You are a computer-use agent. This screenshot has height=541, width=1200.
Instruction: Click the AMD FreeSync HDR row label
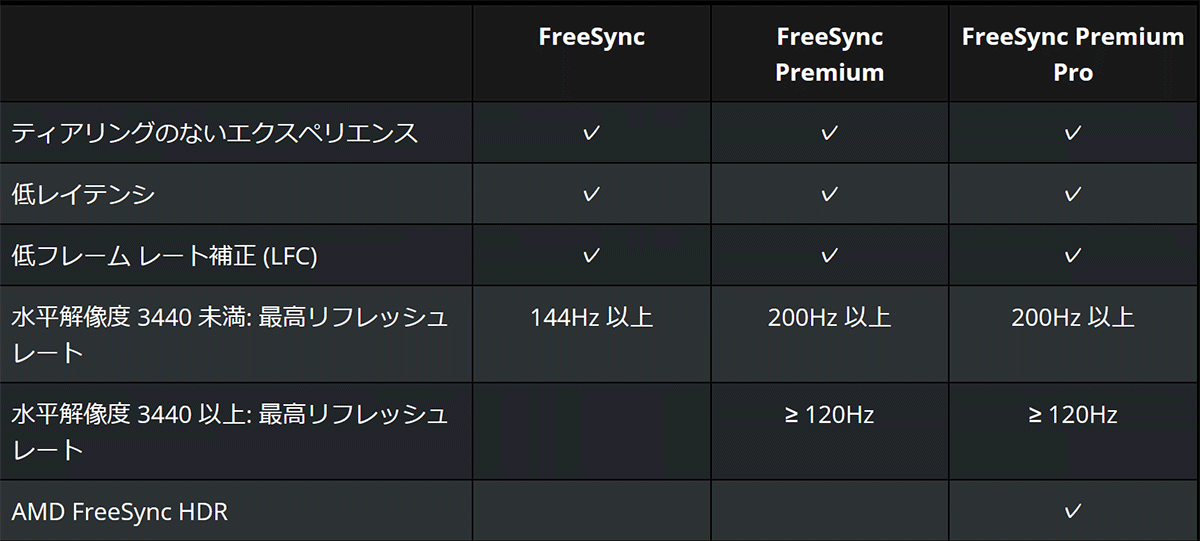click(x=120, y=512)
